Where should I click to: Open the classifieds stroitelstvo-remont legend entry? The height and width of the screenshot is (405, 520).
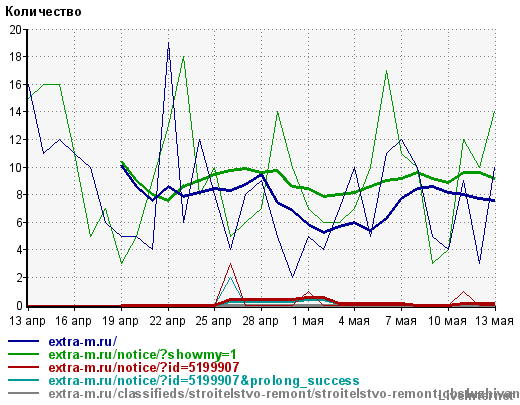point(284,394)
